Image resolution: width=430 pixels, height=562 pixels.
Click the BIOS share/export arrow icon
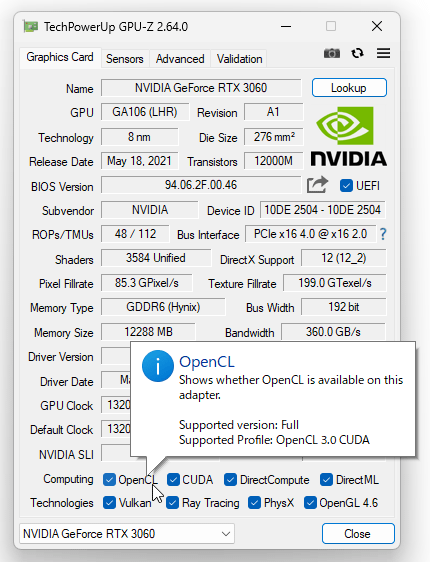pos(317,185)
